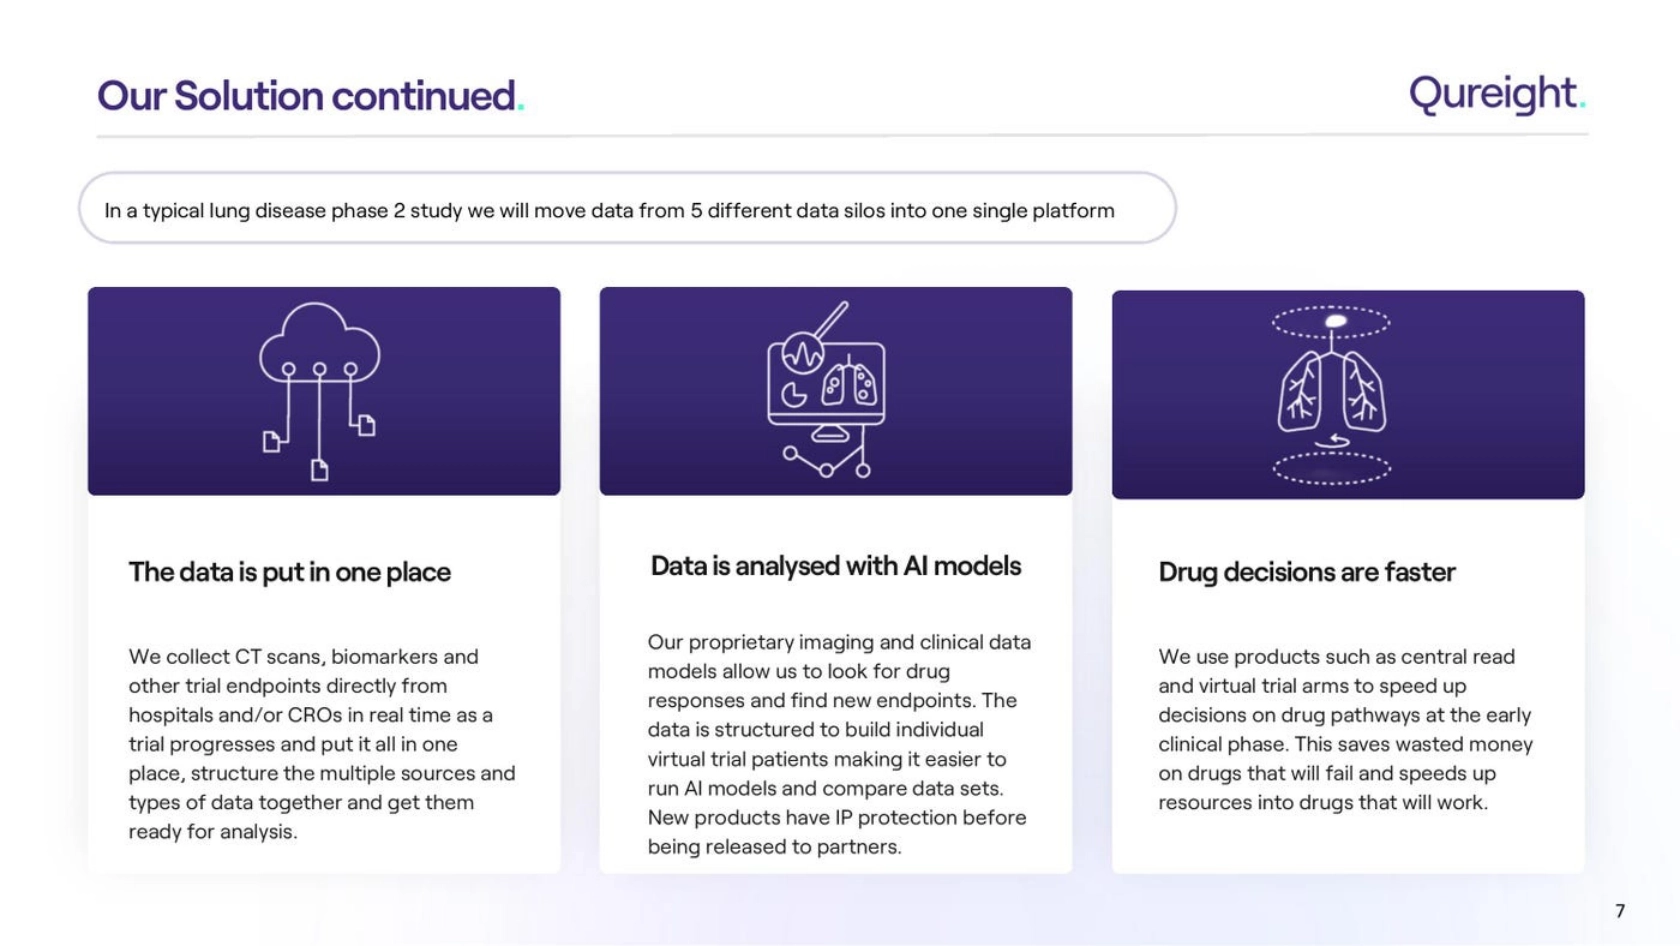Click the Qureight logo
Viewport: 1680px width, 946px height.
(1496, 94)
